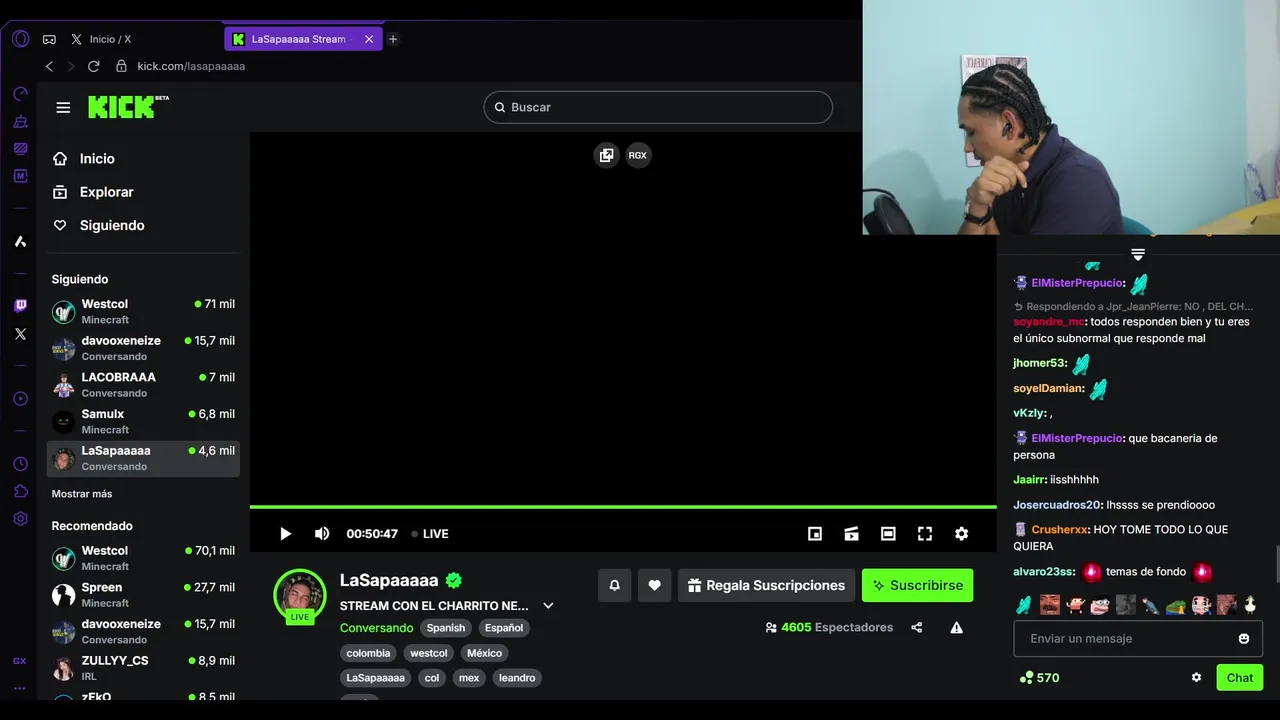Insert the goose emote in chat
The image size is (1280, 720).
tap(1250, 604)
